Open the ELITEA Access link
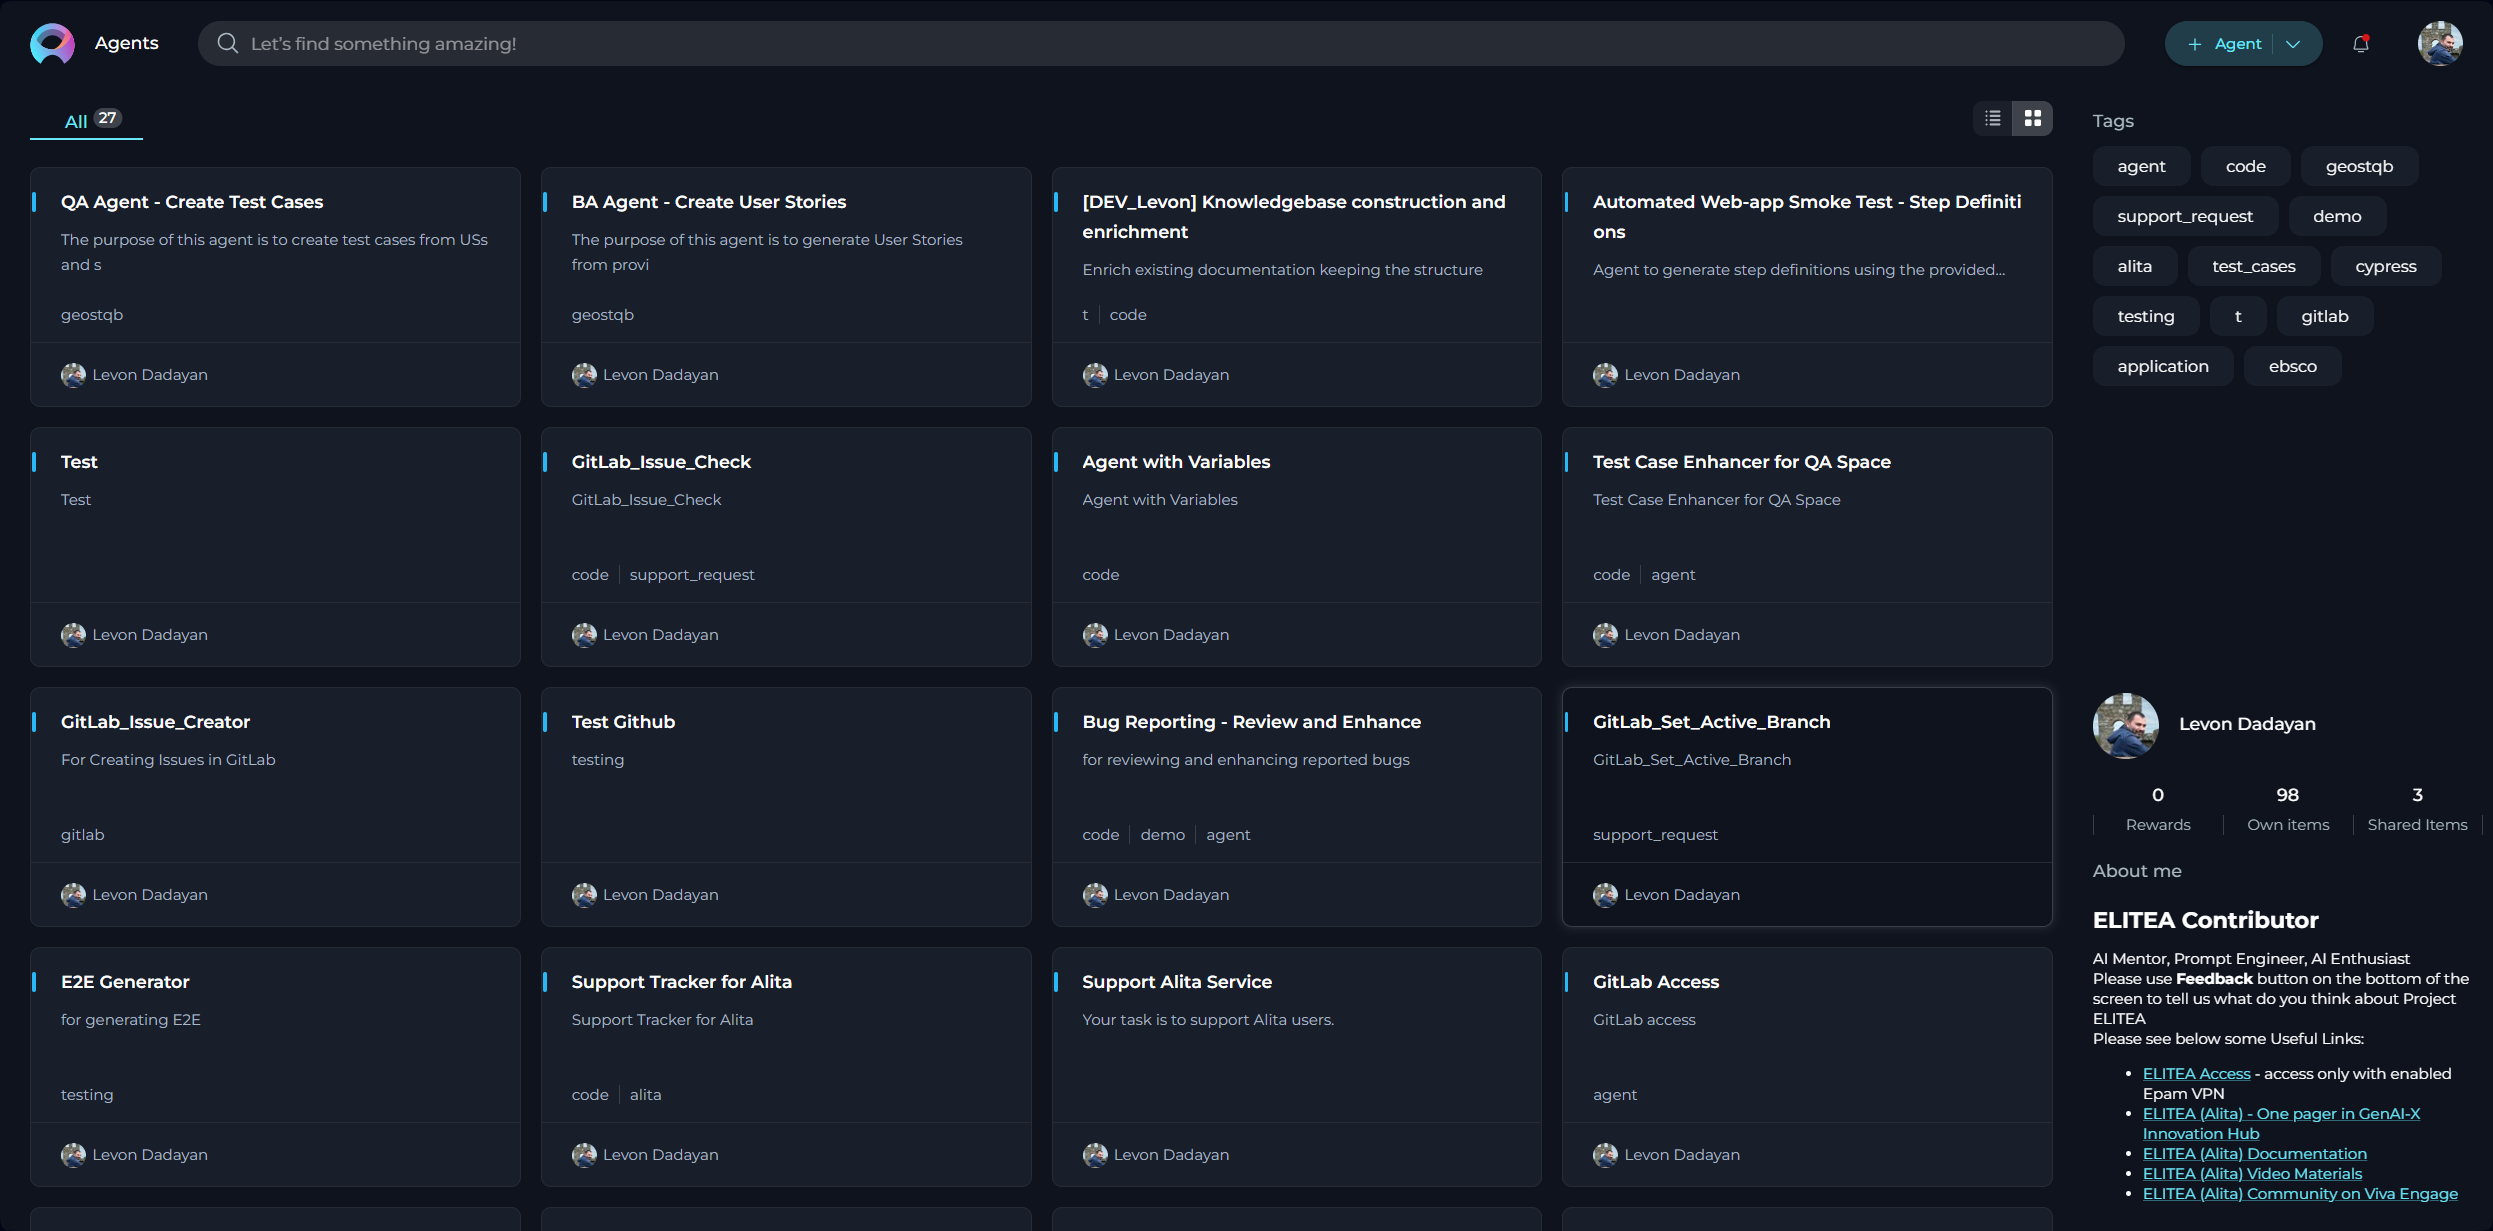The image size is (2493, 1231). [2196, 1074]
